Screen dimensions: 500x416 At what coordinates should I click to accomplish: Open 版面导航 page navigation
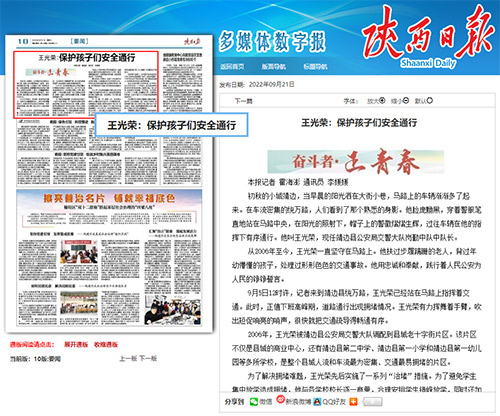274,67
